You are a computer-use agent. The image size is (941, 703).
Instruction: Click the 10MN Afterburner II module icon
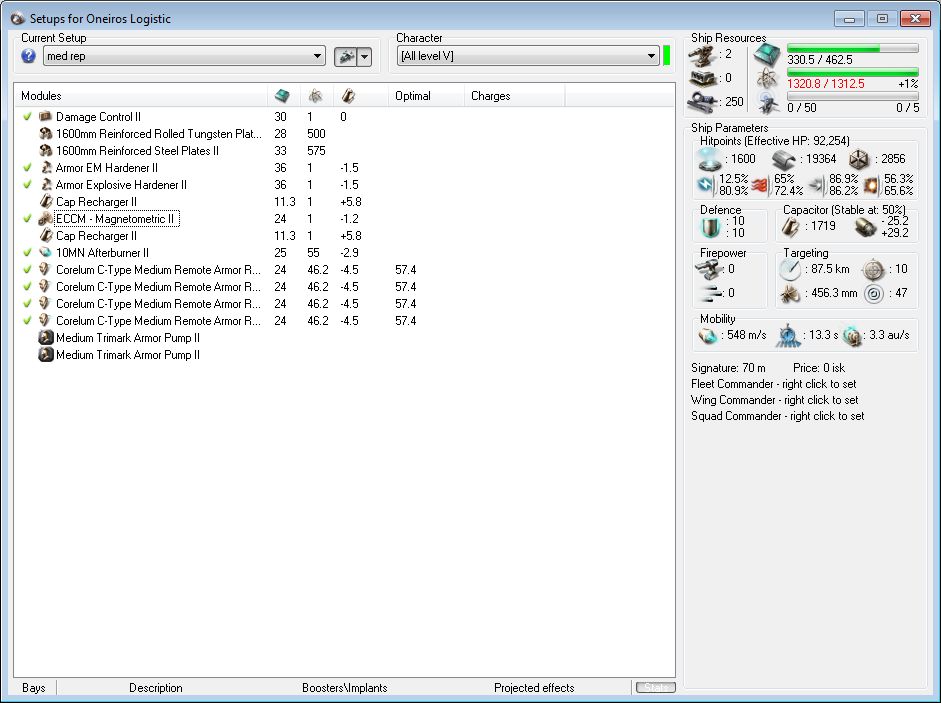46,253
